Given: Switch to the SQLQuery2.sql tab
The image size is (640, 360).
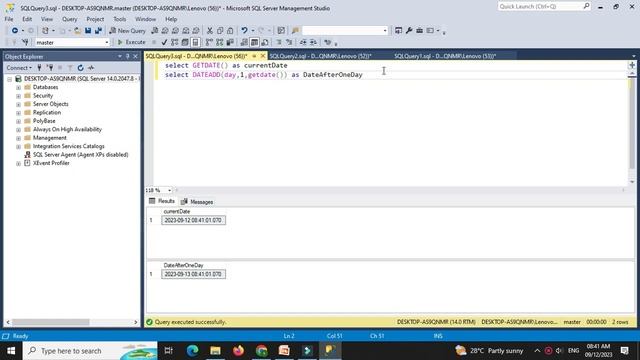Looking at the screenshot, I should pos(320,56).
